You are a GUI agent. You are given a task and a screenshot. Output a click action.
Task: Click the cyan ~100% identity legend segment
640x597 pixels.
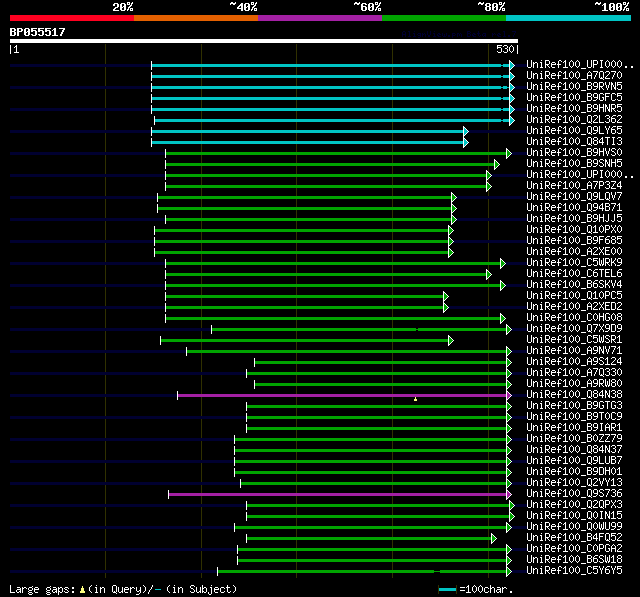tap(569, 18)
